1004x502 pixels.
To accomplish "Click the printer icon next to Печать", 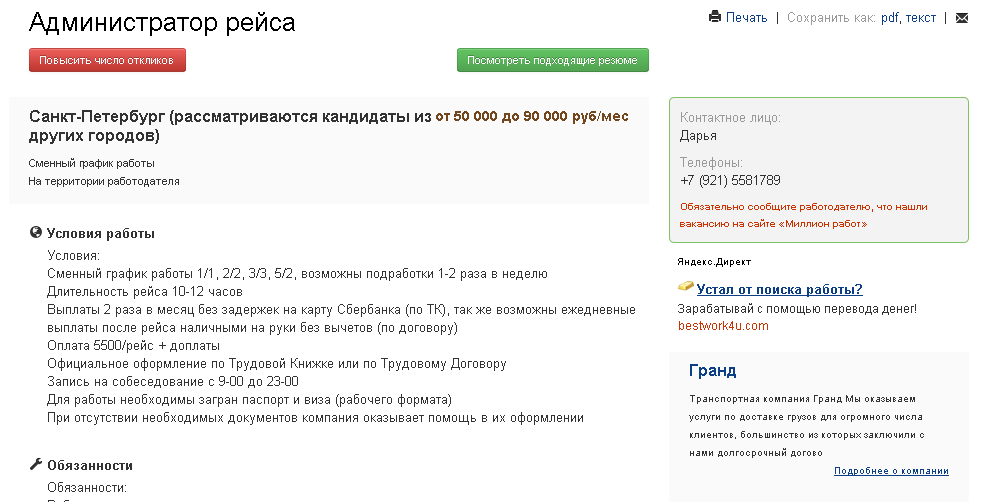I will click(715, 17).
